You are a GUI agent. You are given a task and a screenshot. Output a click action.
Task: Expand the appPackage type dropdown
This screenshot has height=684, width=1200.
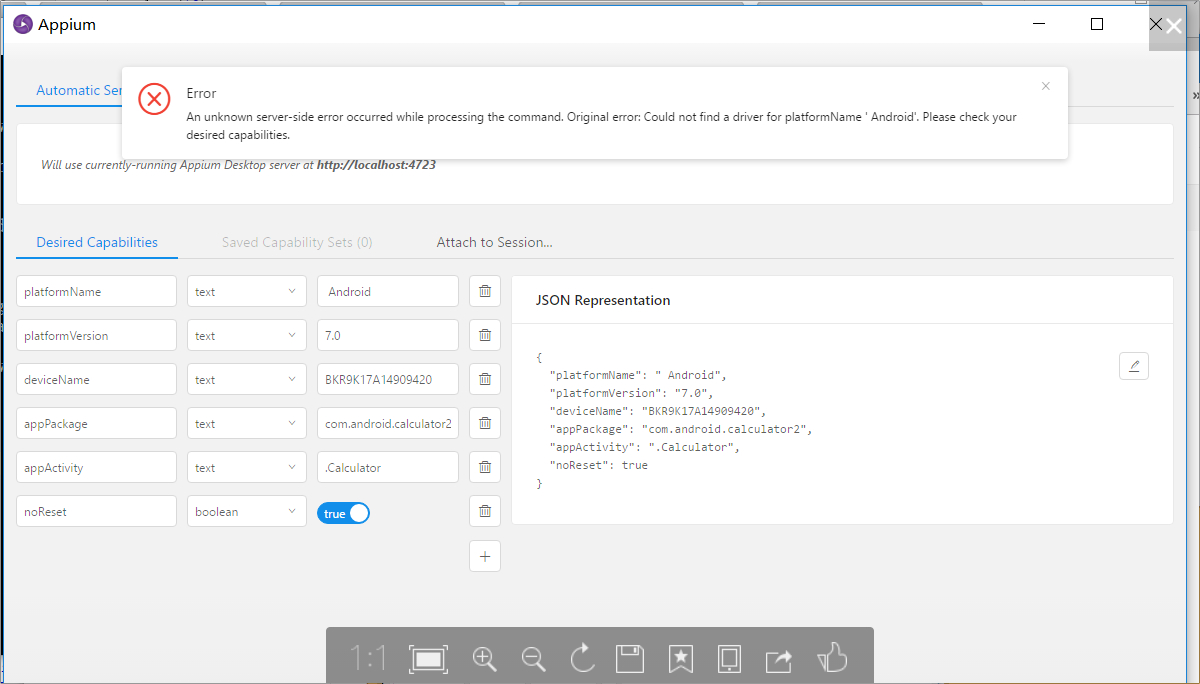point(246,424)
